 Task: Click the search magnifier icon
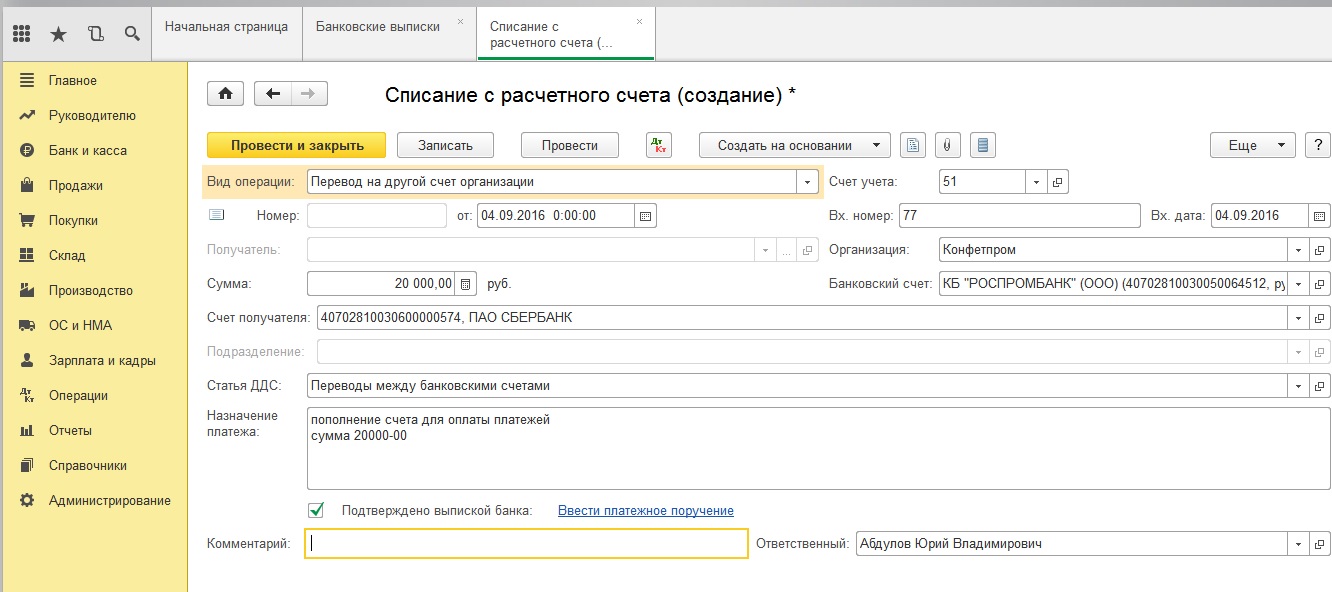pos(132,34)
